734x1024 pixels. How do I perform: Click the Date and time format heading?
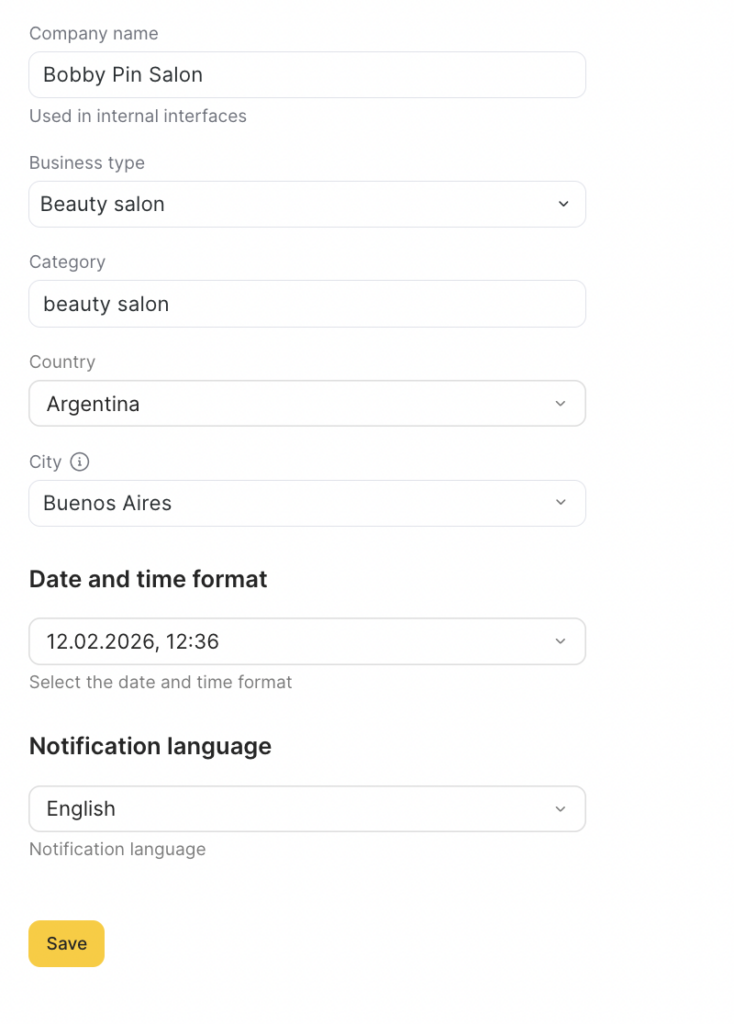point(148,579)
